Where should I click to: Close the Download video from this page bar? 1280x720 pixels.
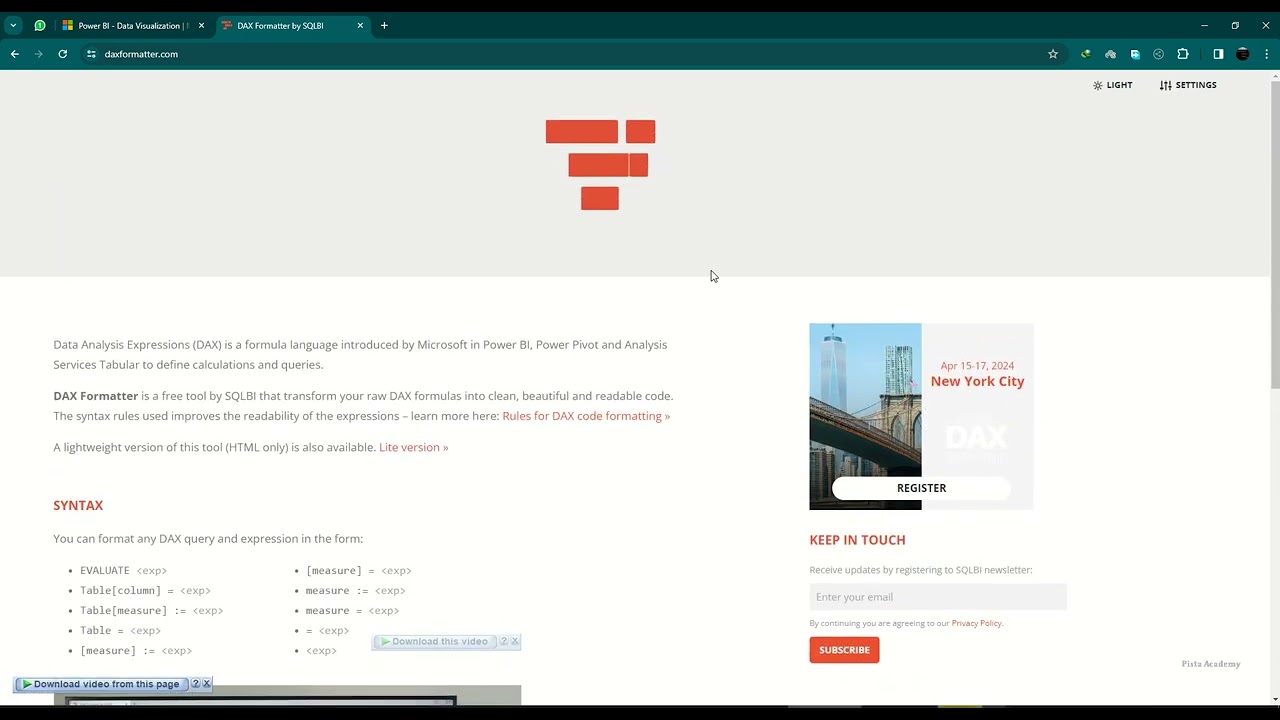click(207, 684)
